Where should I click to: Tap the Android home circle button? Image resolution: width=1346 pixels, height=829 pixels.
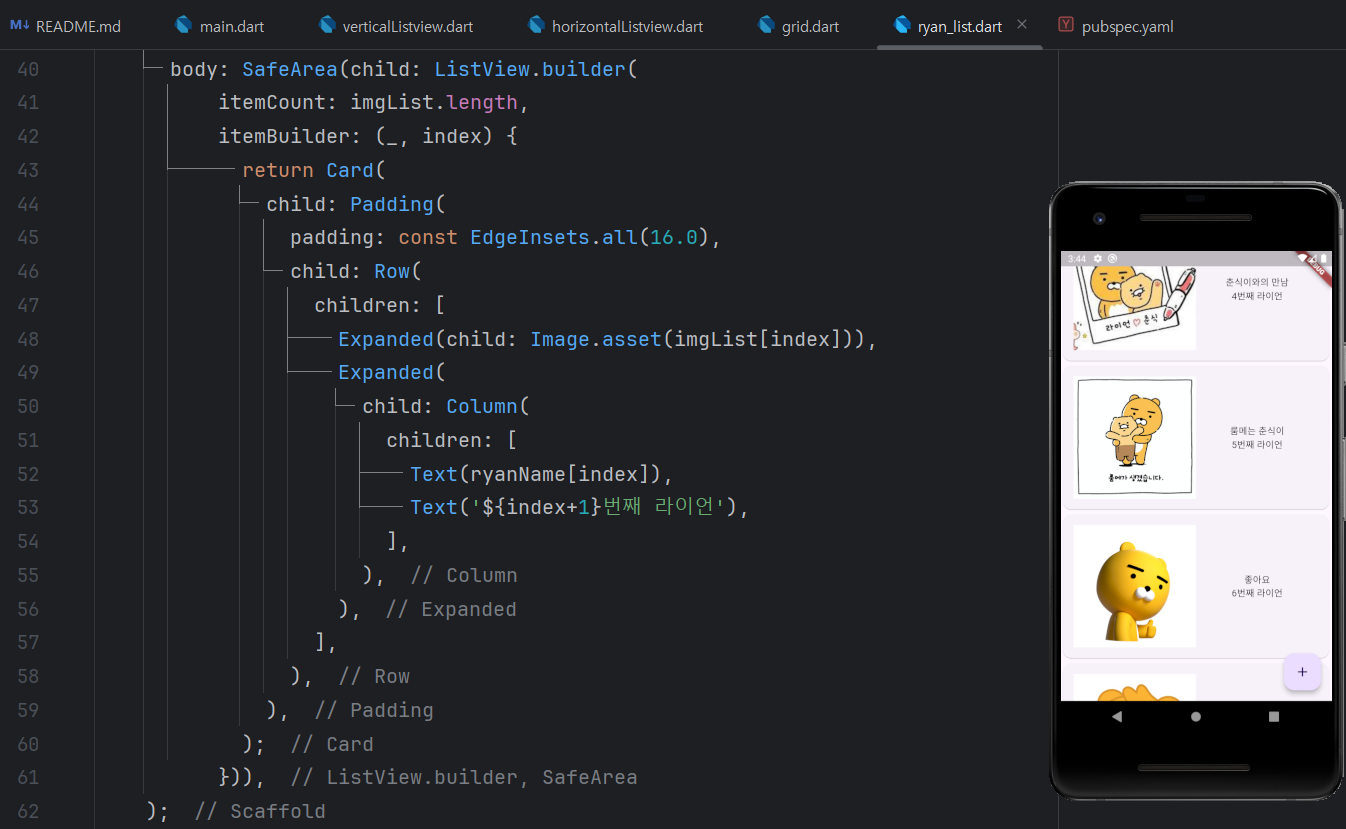1196,716
